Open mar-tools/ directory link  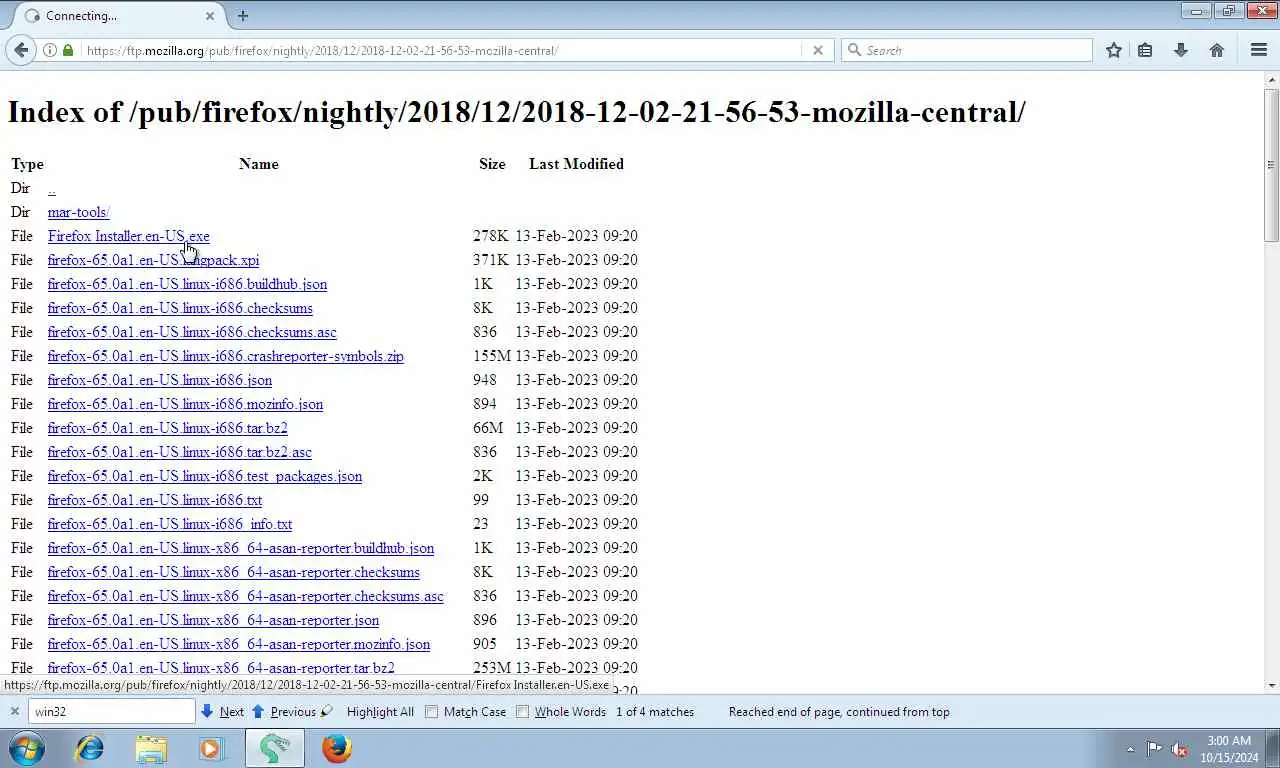point(78,212)
